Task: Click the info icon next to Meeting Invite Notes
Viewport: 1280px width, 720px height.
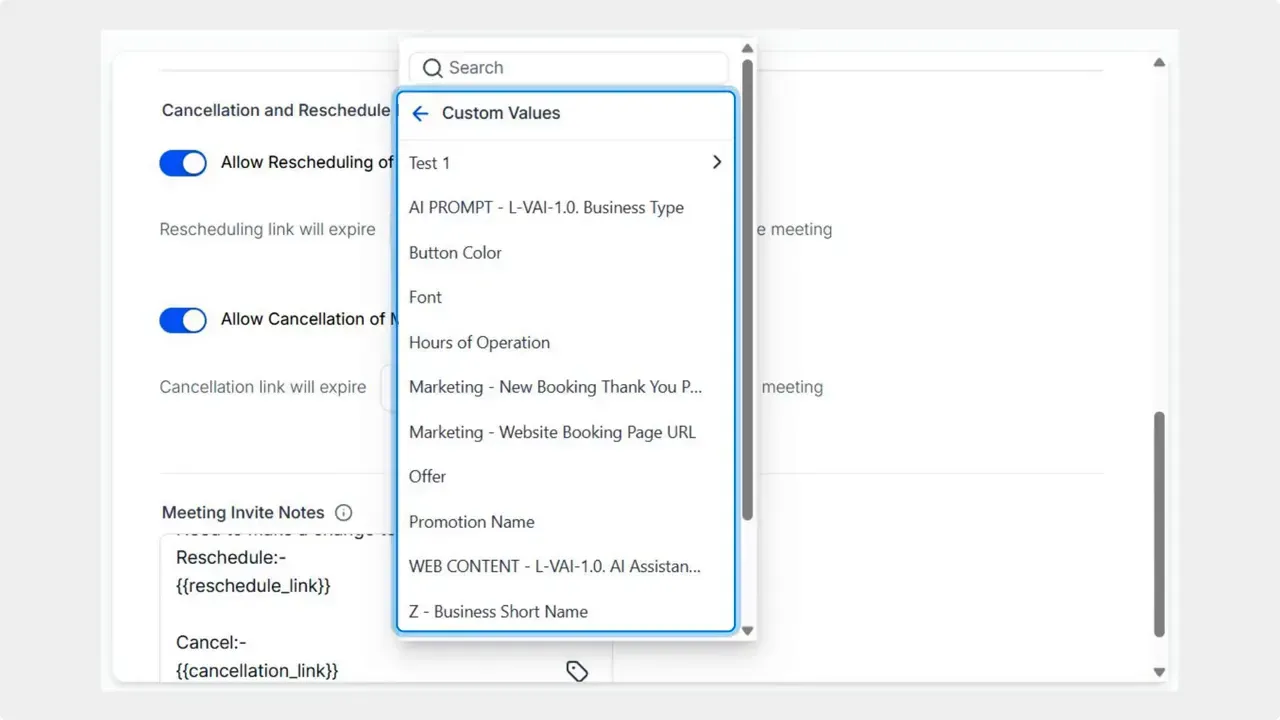Action: [343, 512]
